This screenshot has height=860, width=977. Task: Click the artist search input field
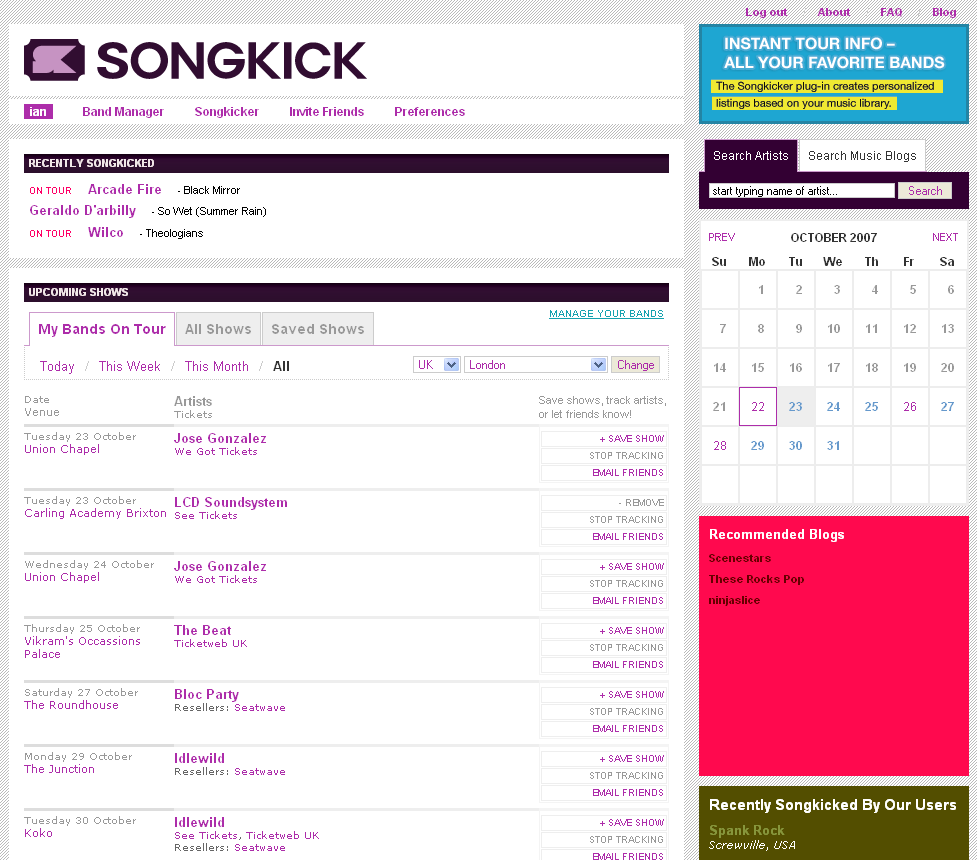click(801, 191)
